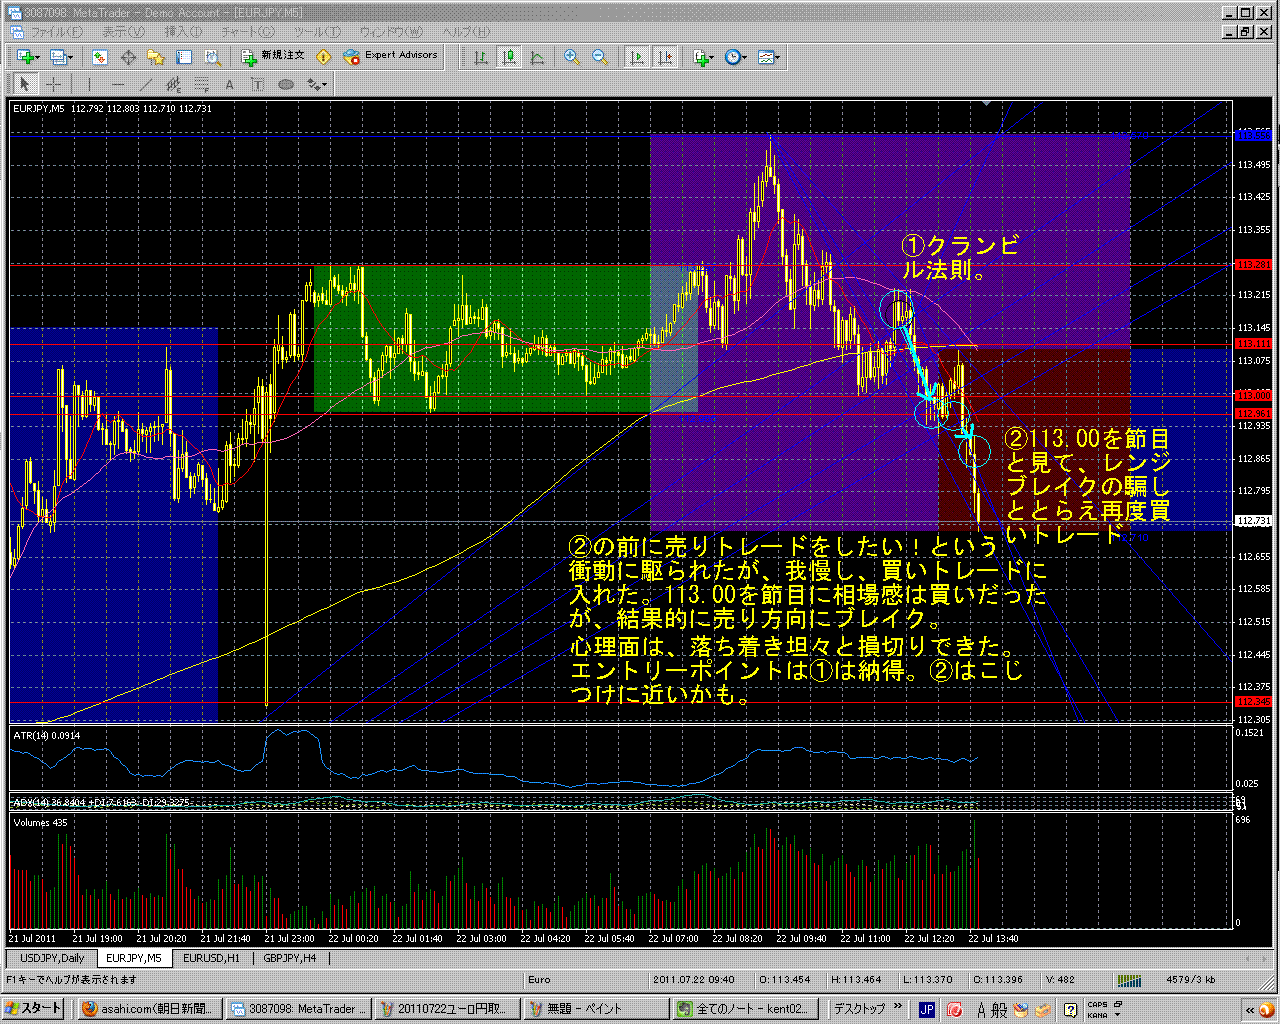Switch to the EURUSD,H1 chart tab

coord(212,958)
